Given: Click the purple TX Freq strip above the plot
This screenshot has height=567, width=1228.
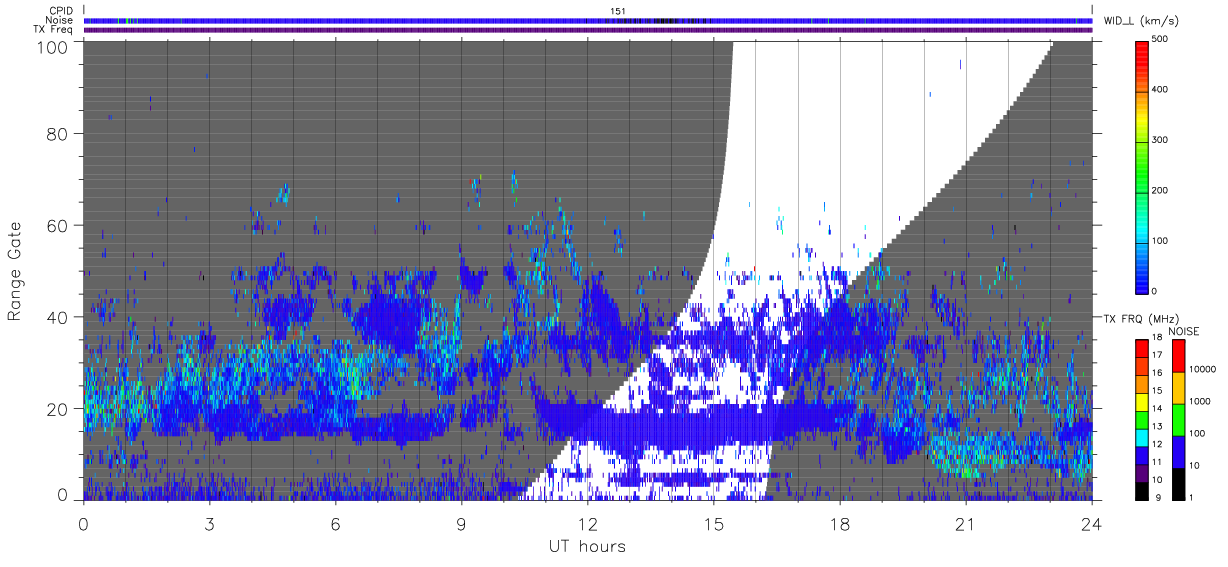Looking at the screenshot, I should pyautogui.click(x=588, y=30).
